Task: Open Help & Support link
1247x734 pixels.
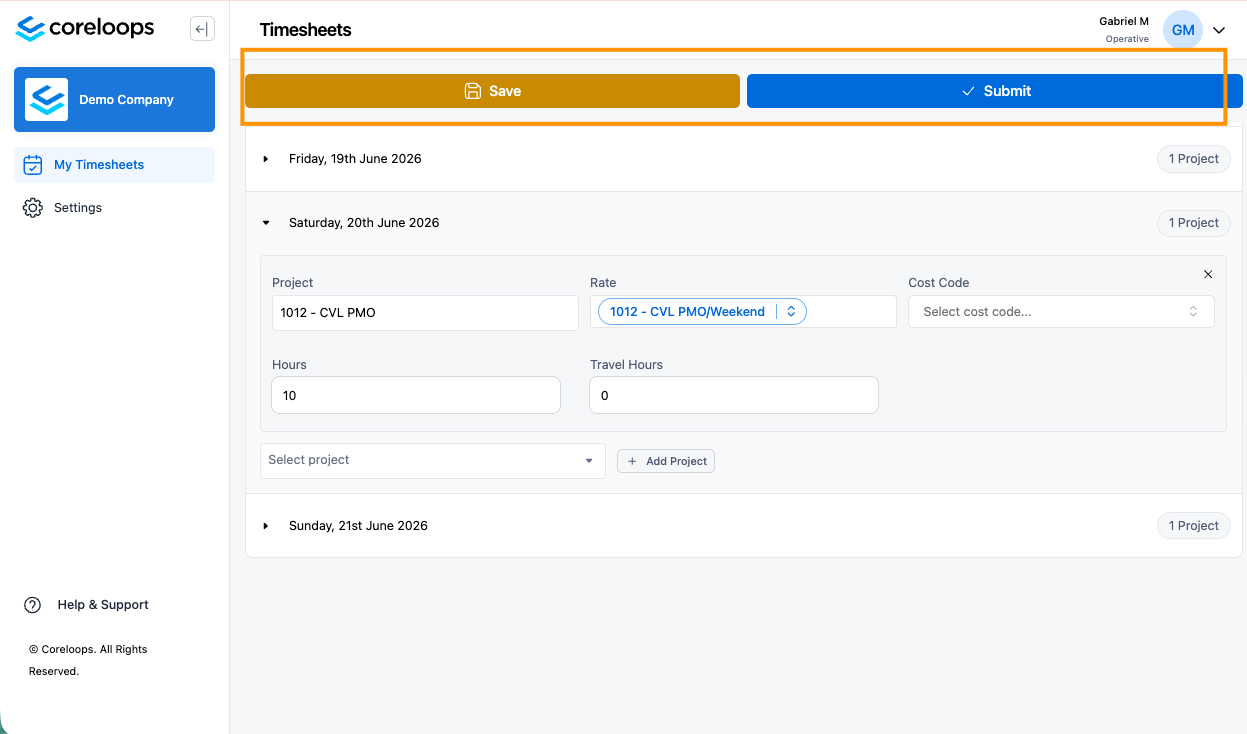Action: (x=87, y=605)
